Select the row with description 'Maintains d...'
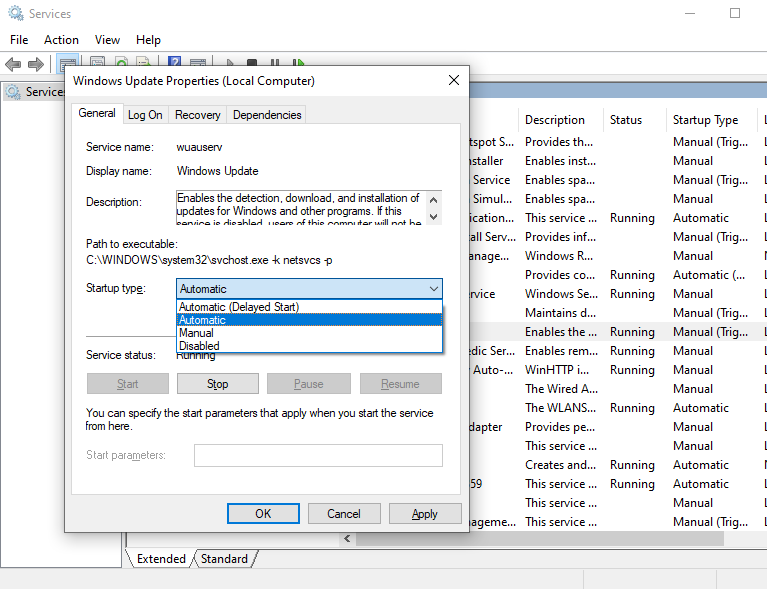This screenshot has width=767, height=589. (618, 313)
